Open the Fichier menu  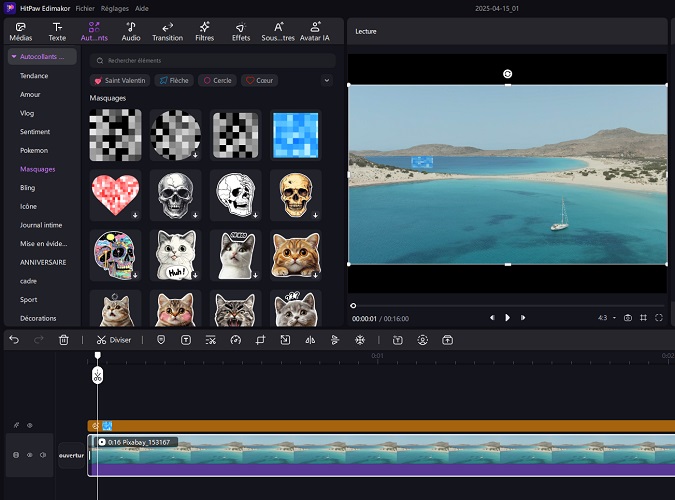[85, 8]
